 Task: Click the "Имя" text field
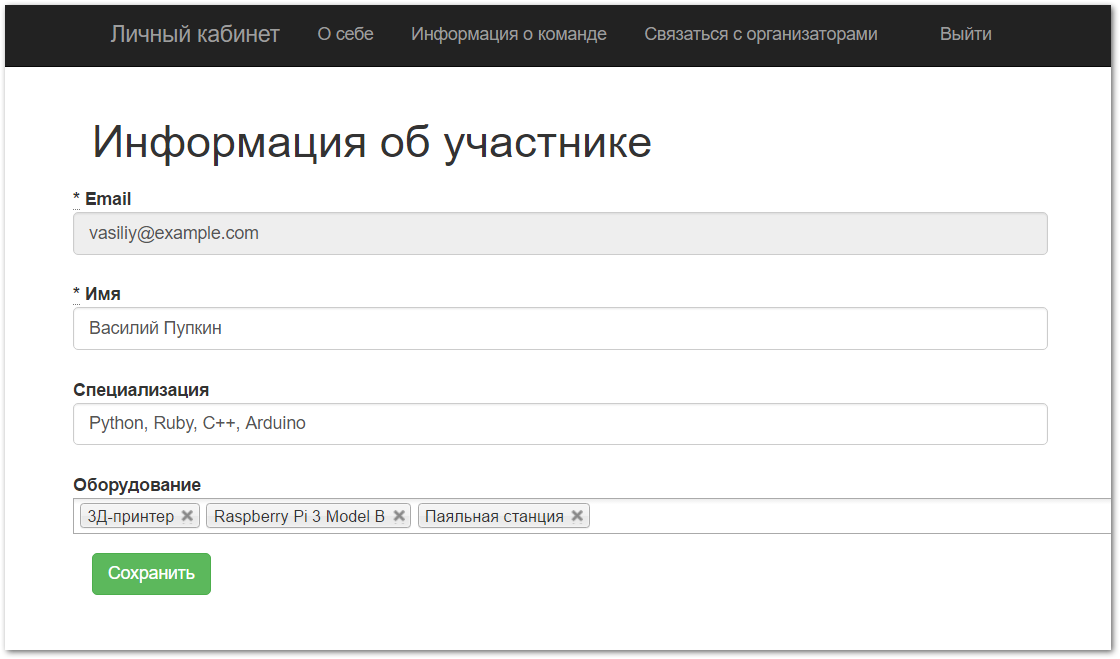pos(560,328)
